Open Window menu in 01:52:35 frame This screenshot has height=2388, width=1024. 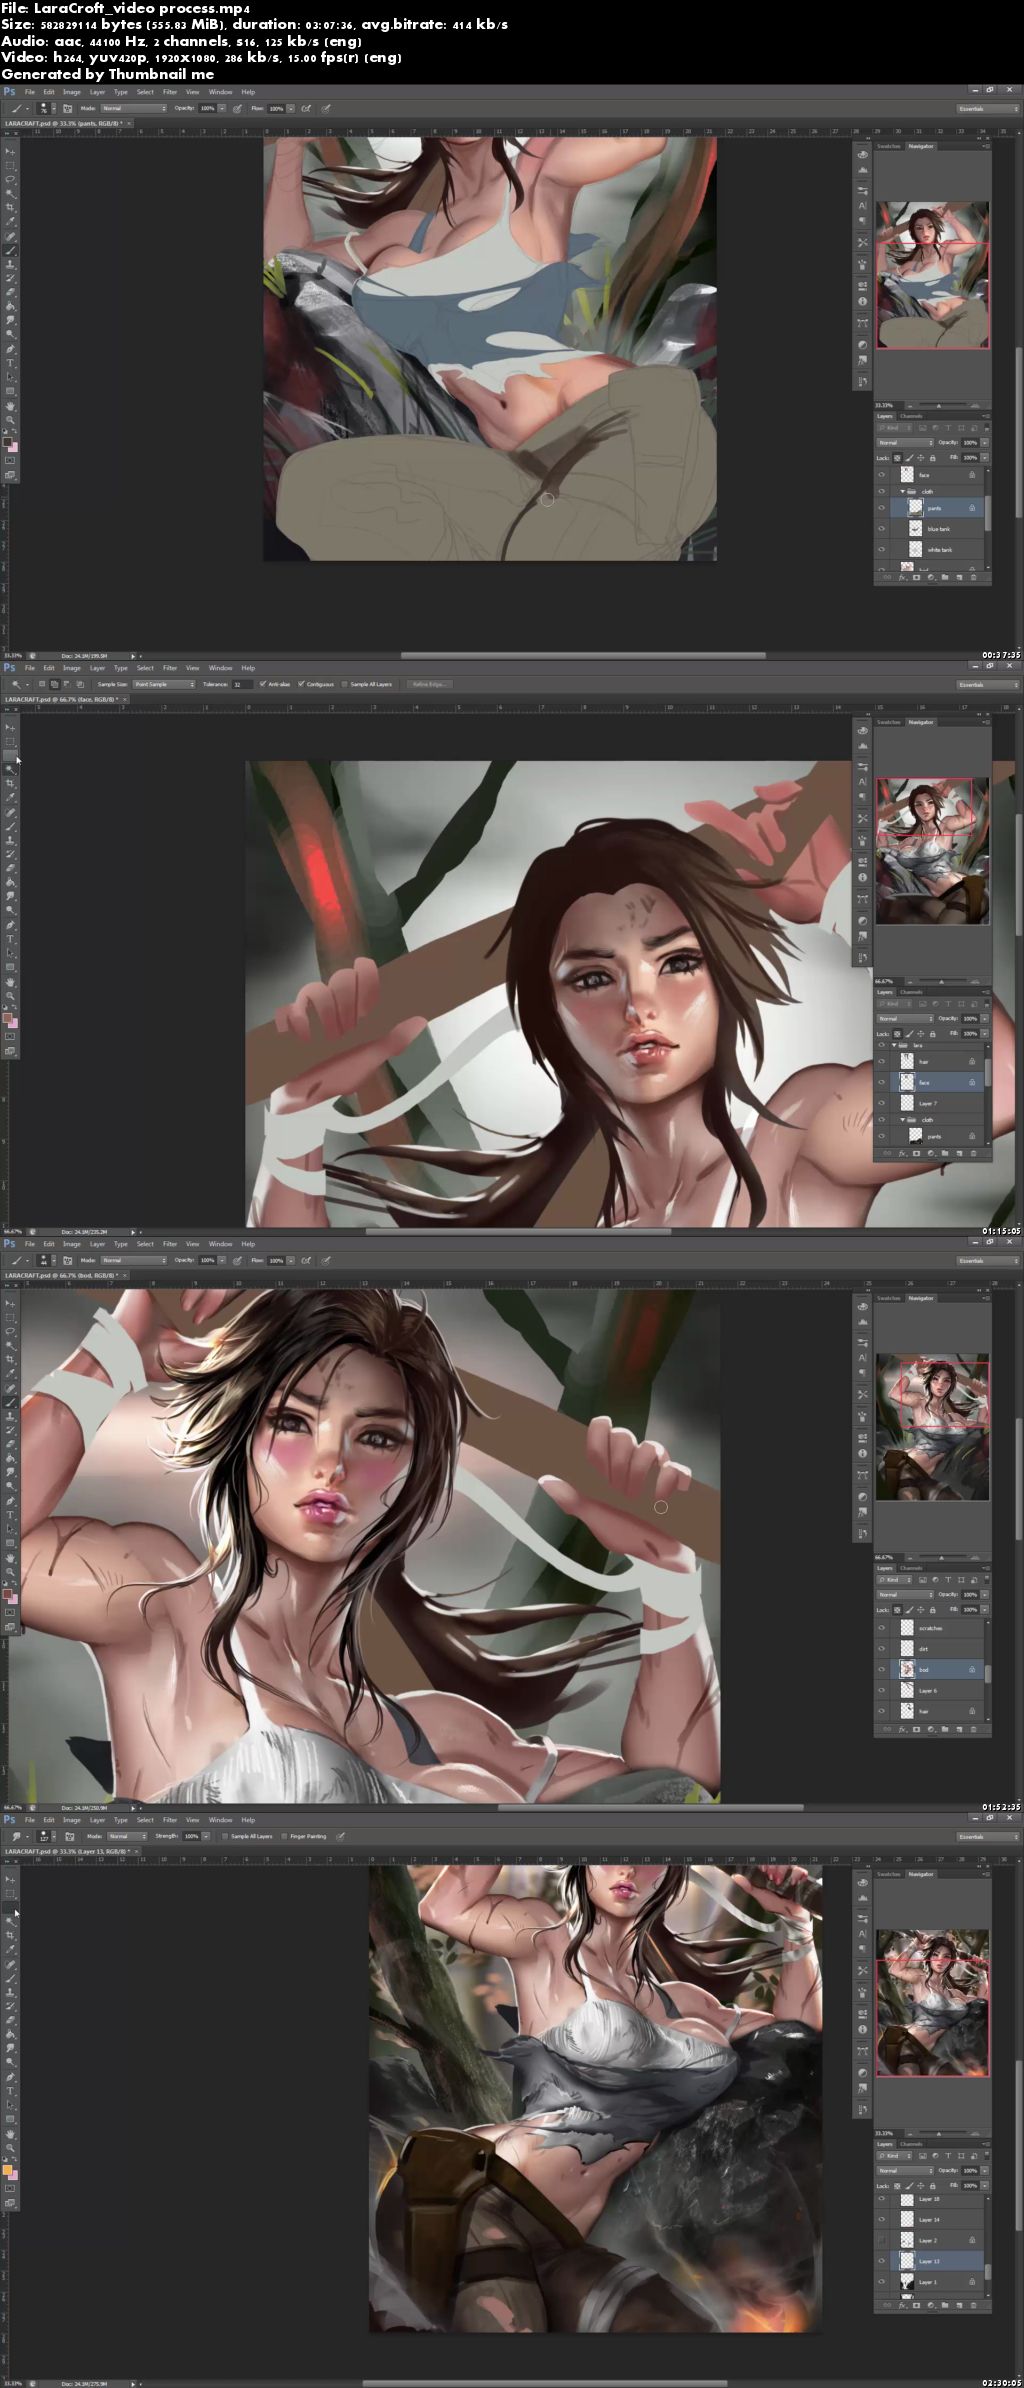click(220, 1244)
